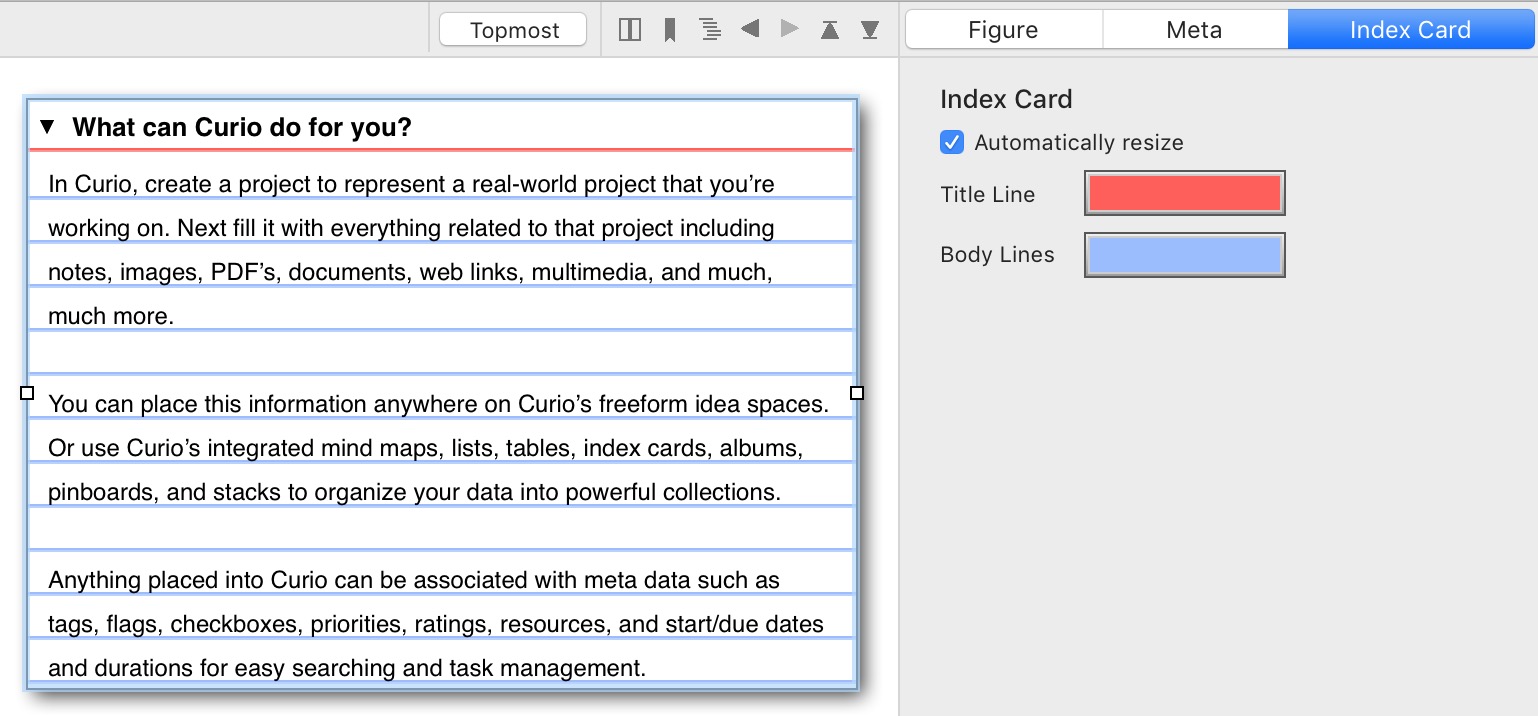Click the indented outline list icon
1538x716 pixels.
[x=710, y=30]
